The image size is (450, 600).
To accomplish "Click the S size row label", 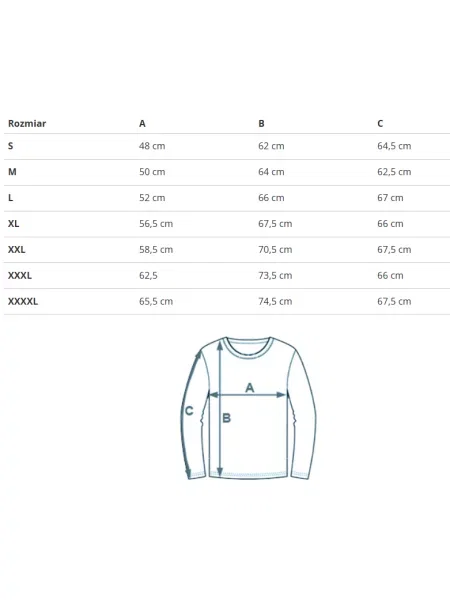I will (x=11, y=146).
